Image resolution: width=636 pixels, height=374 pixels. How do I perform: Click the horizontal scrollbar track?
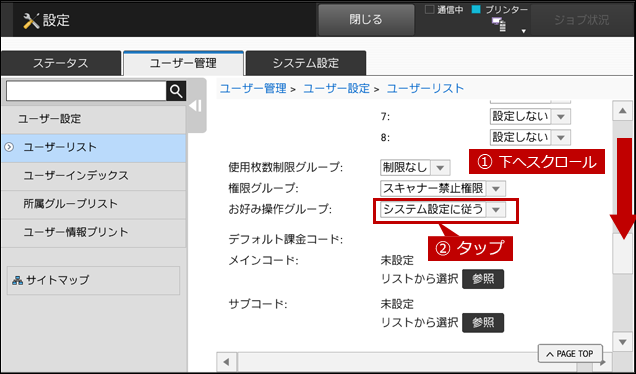pyautogui.click(x=414, y=361)
